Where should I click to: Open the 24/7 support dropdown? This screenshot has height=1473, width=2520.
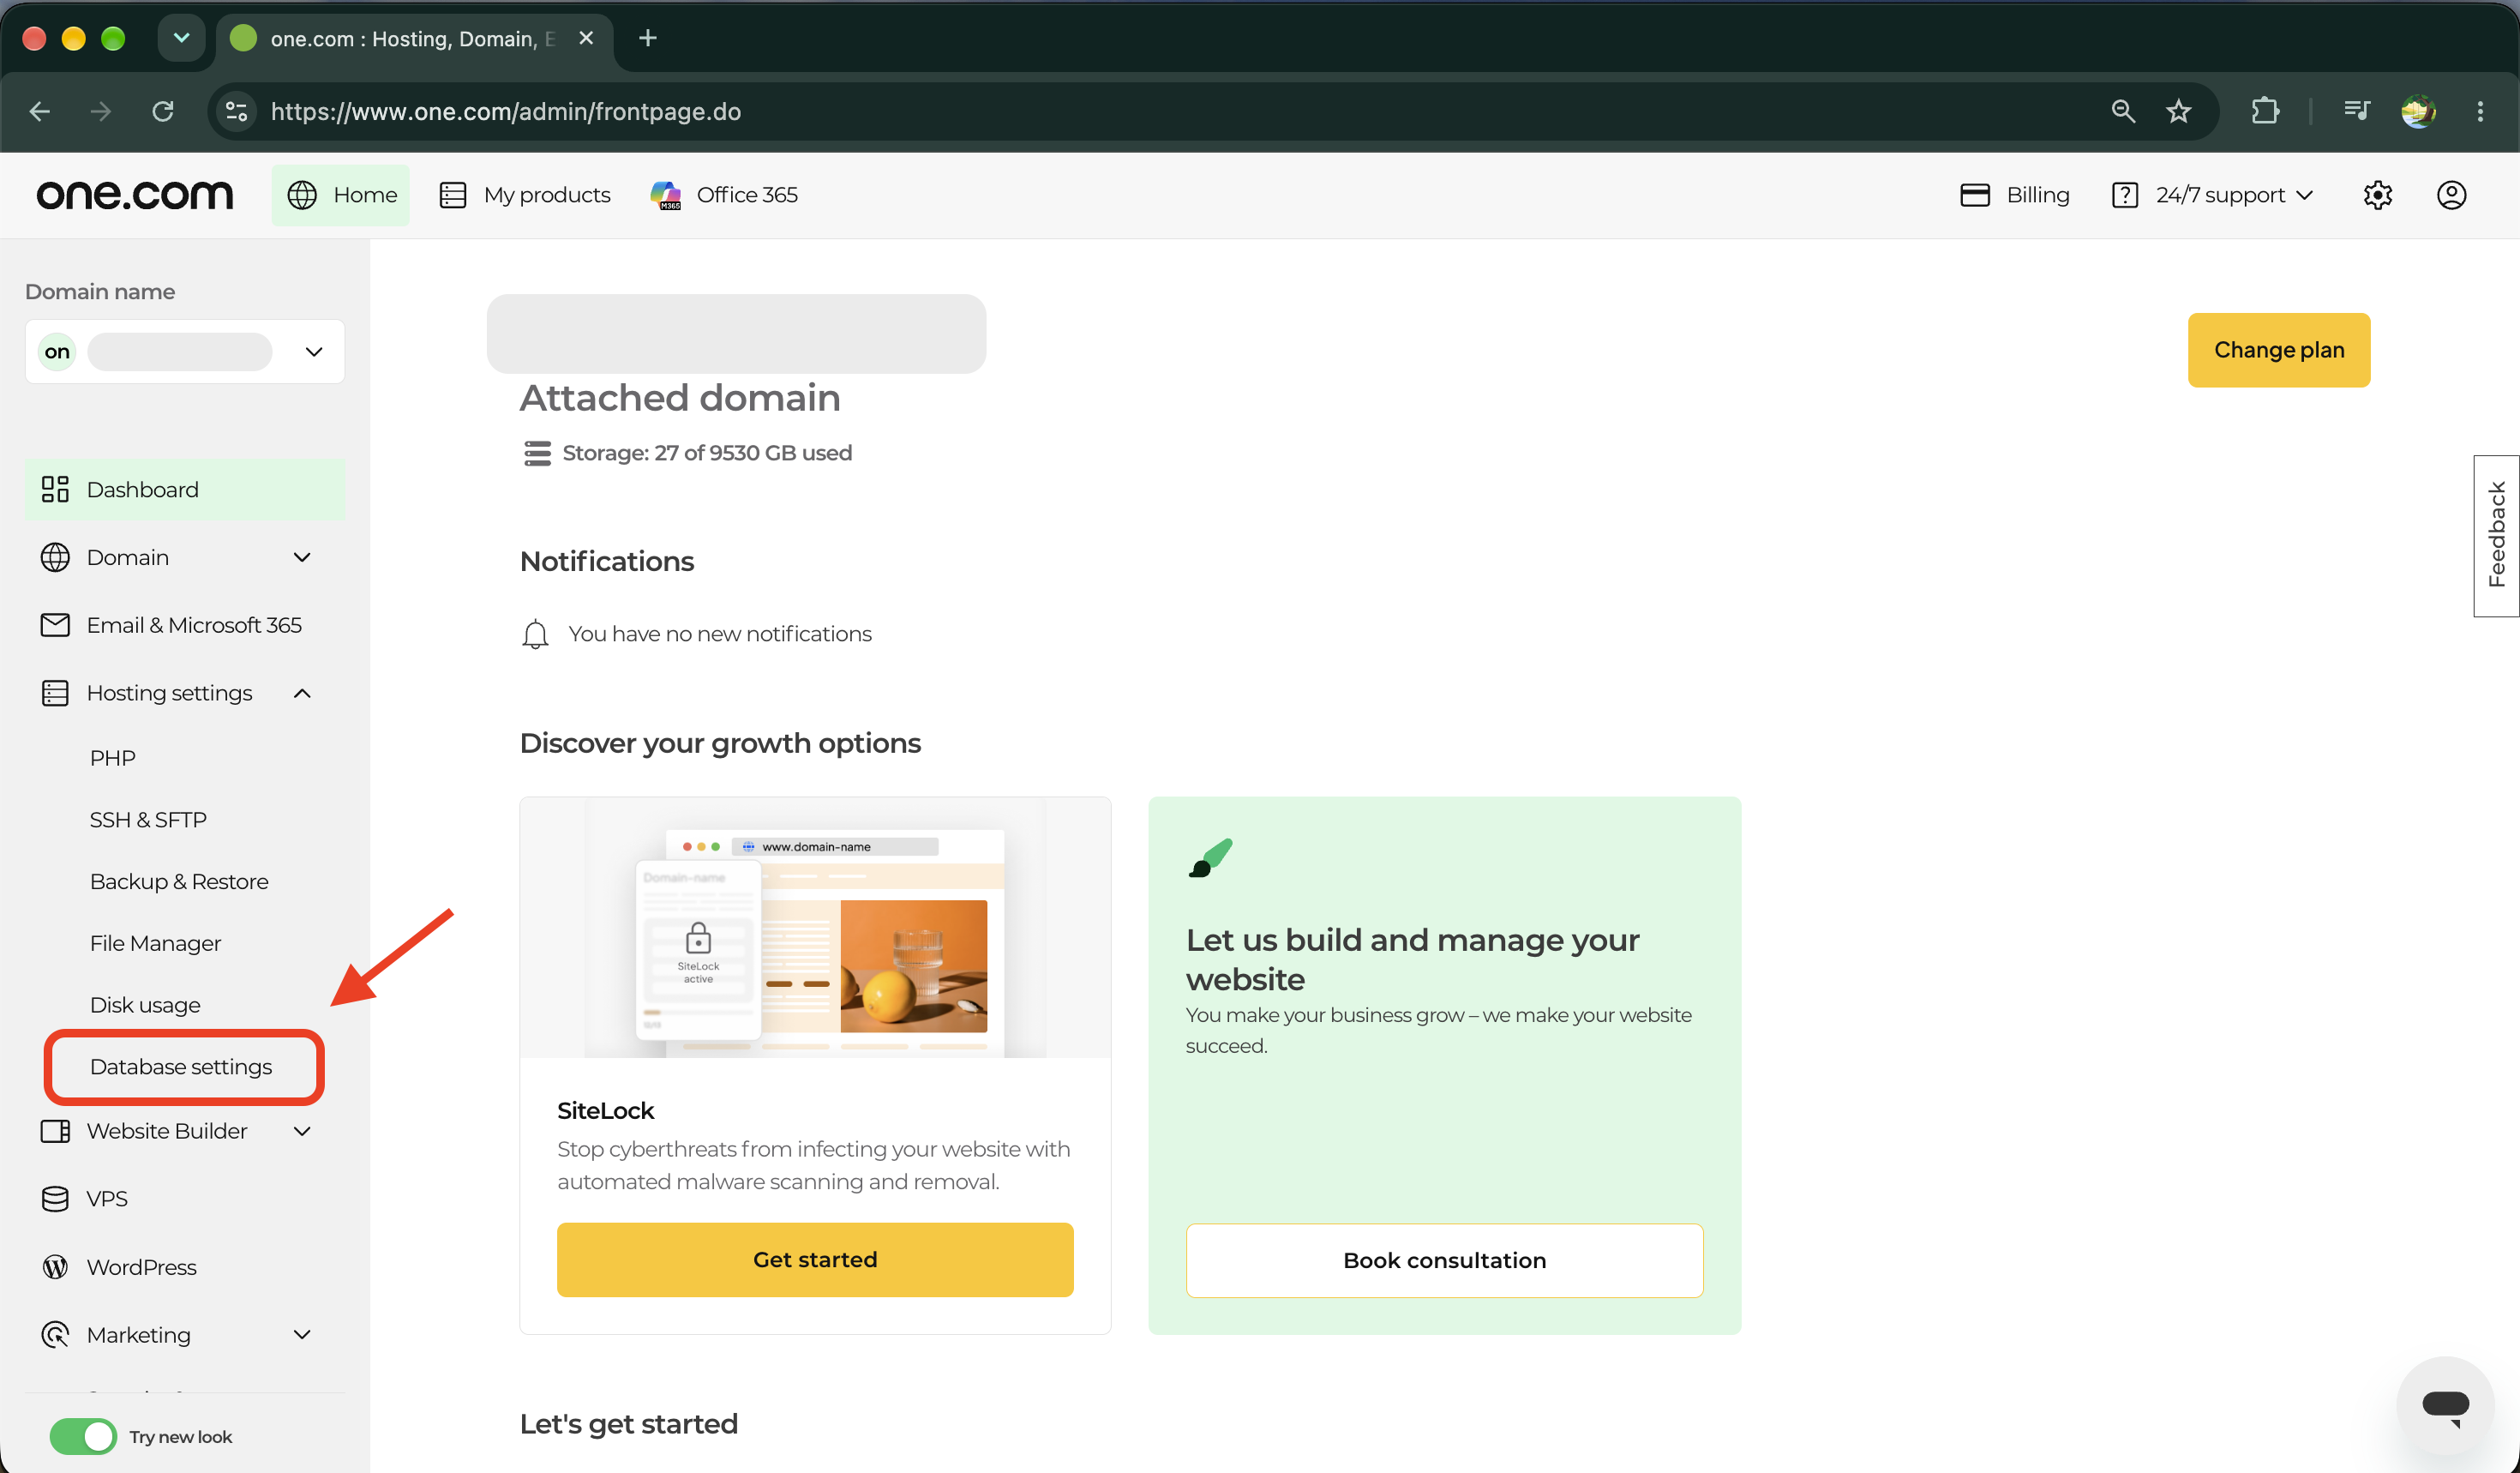(x=2212, y=195)
